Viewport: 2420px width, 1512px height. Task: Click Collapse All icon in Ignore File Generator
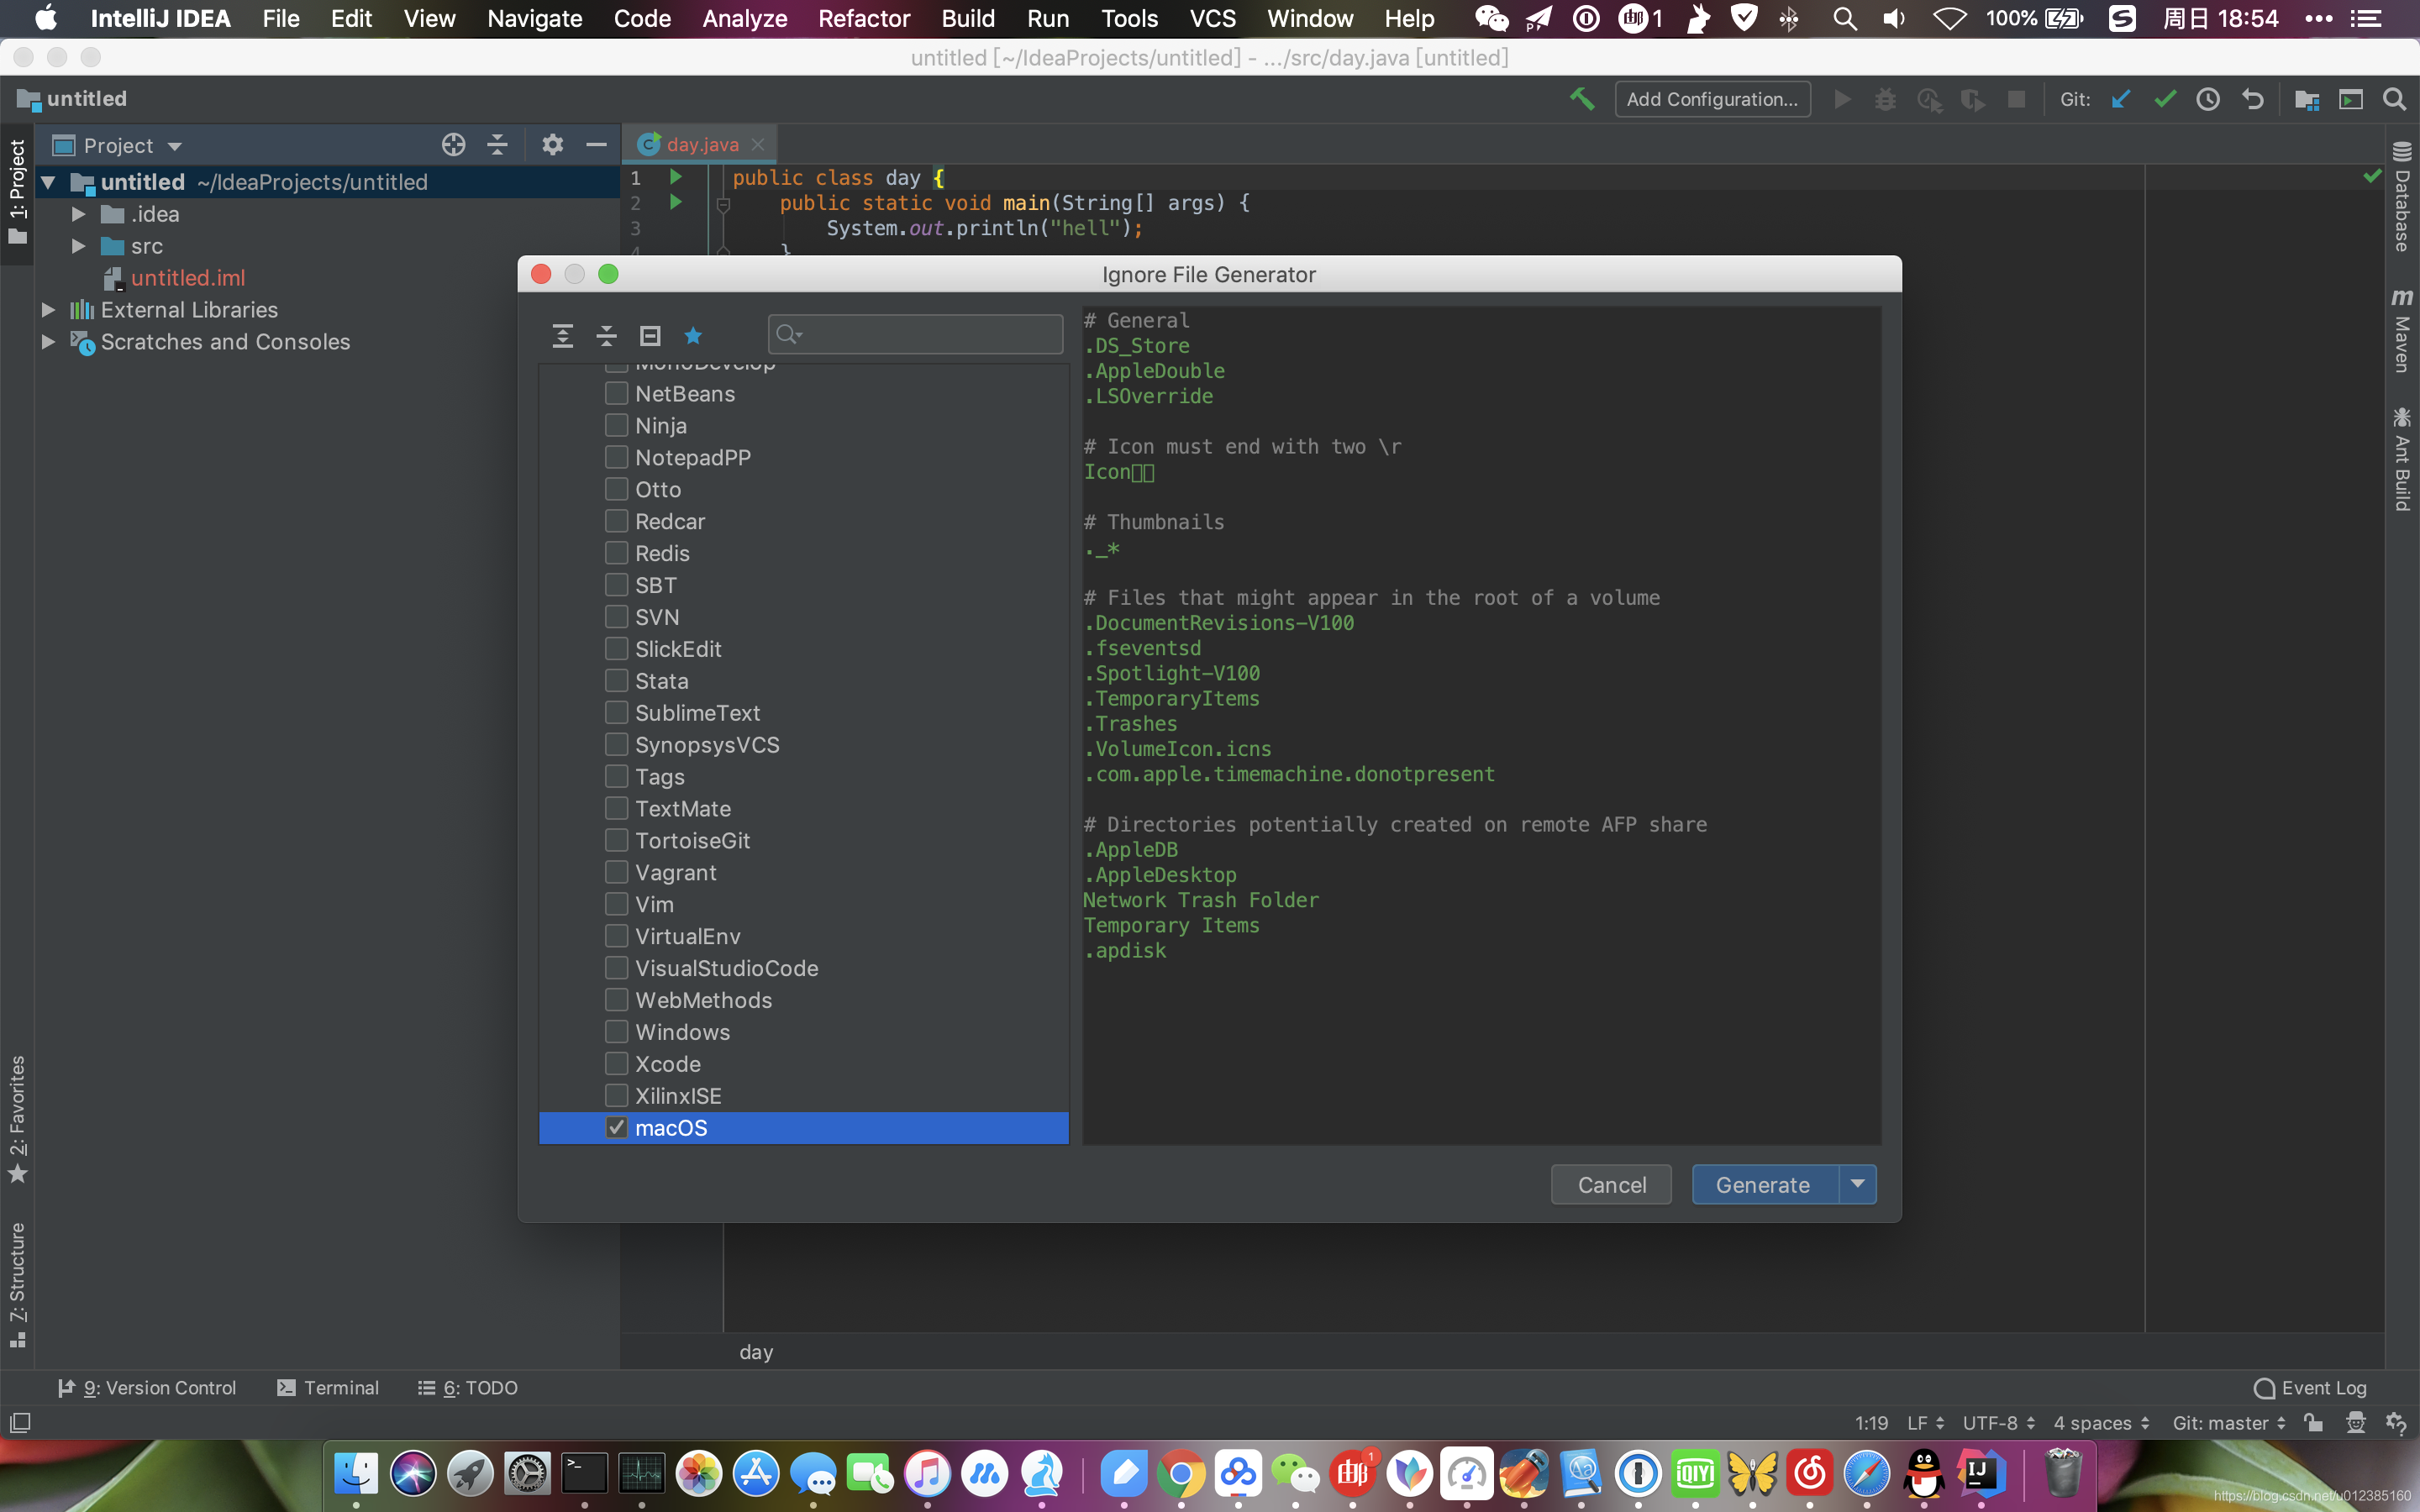[606, 335]
